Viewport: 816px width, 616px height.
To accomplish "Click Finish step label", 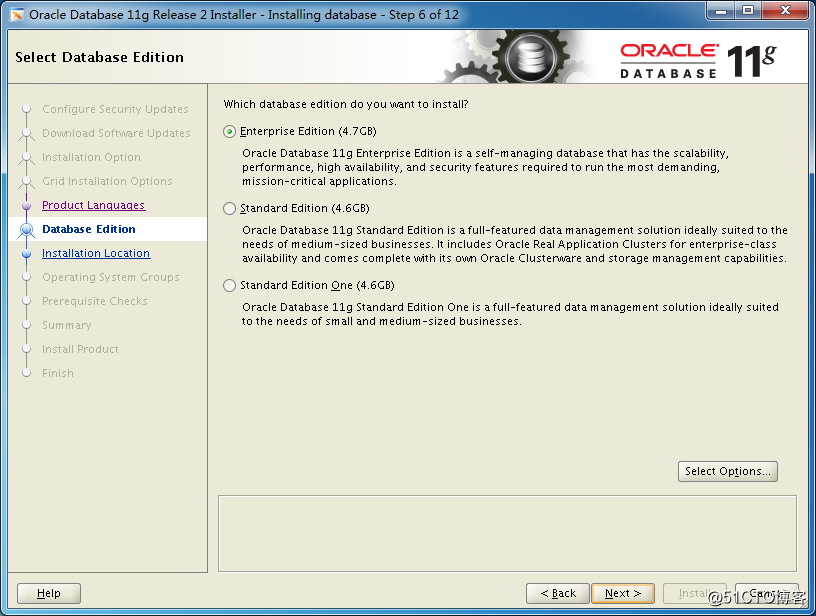I will [x=58, y=373].
